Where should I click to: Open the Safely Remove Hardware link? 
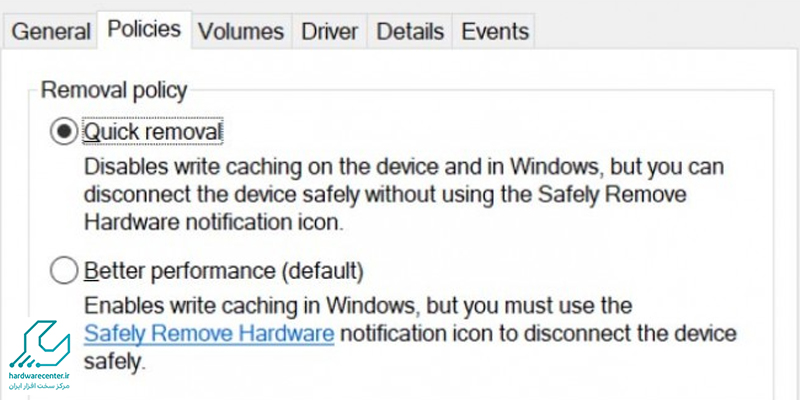[209, 334]
